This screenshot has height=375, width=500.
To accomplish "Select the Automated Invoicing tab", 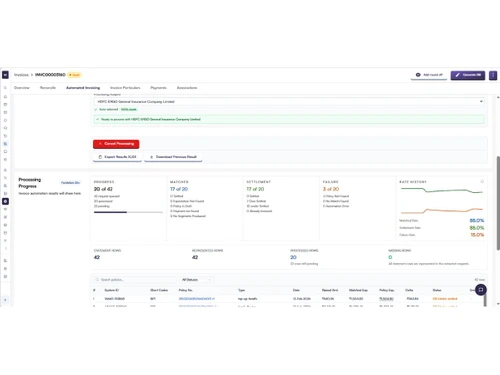I will tap(83, 88).
